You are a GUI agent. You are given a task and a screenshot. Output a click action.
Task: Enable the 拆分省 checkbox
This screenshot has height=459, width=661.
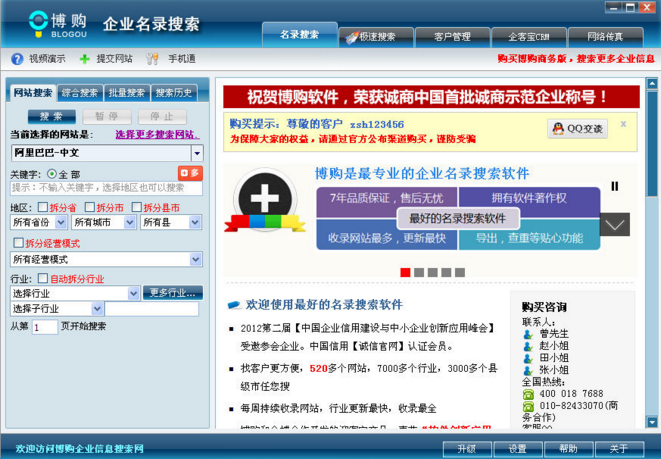point(43,207)
